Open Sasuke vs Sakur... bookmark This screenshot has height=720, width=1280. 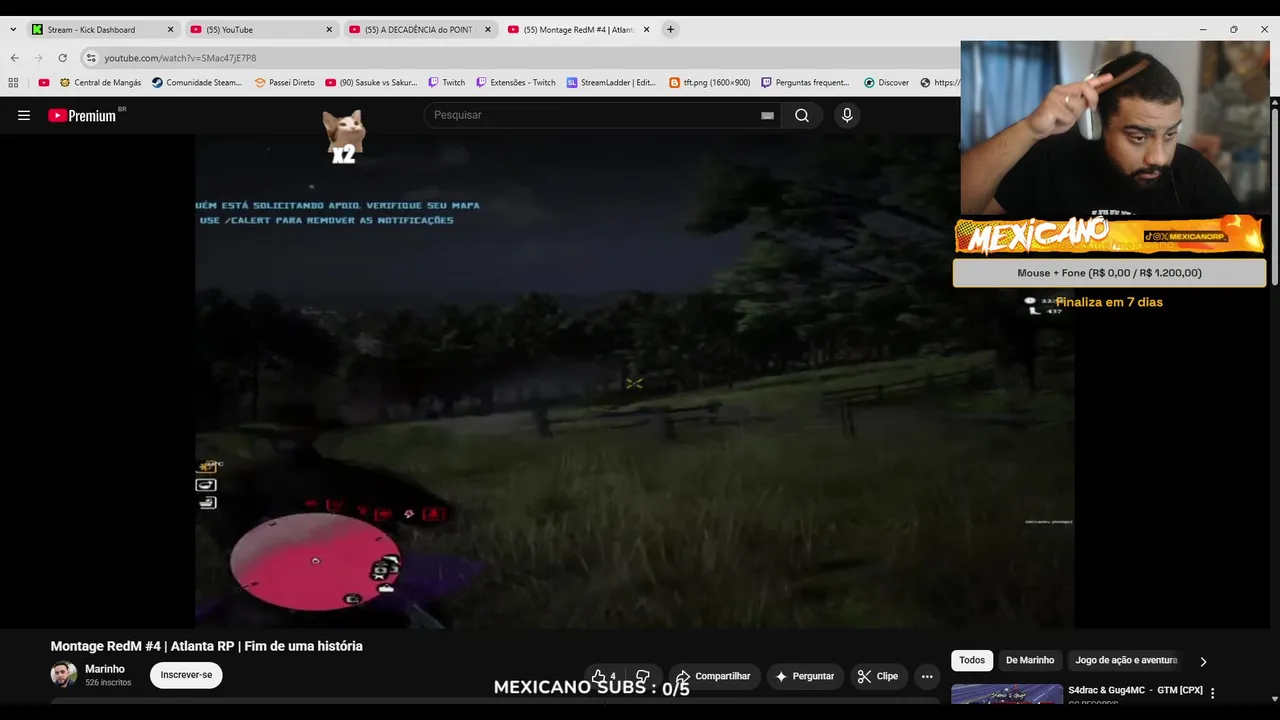tap(371, 83)
